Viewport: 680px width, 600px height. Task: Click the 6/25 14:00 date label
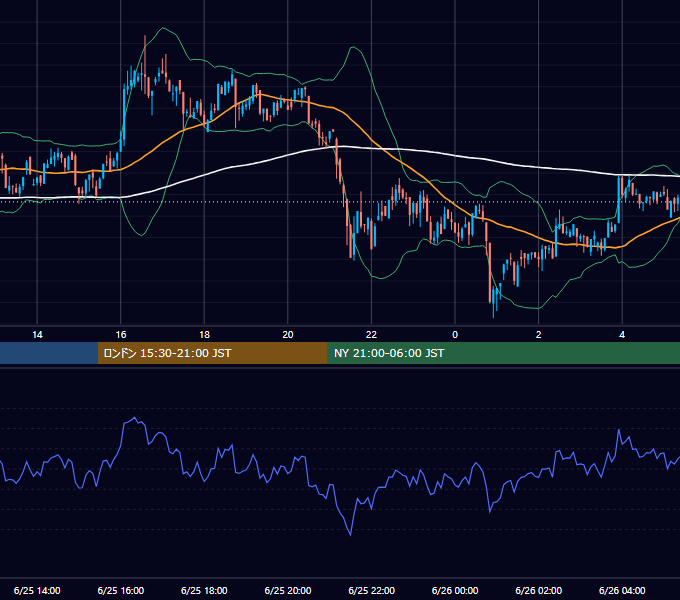pyautogui.click(x=37, y=590)
